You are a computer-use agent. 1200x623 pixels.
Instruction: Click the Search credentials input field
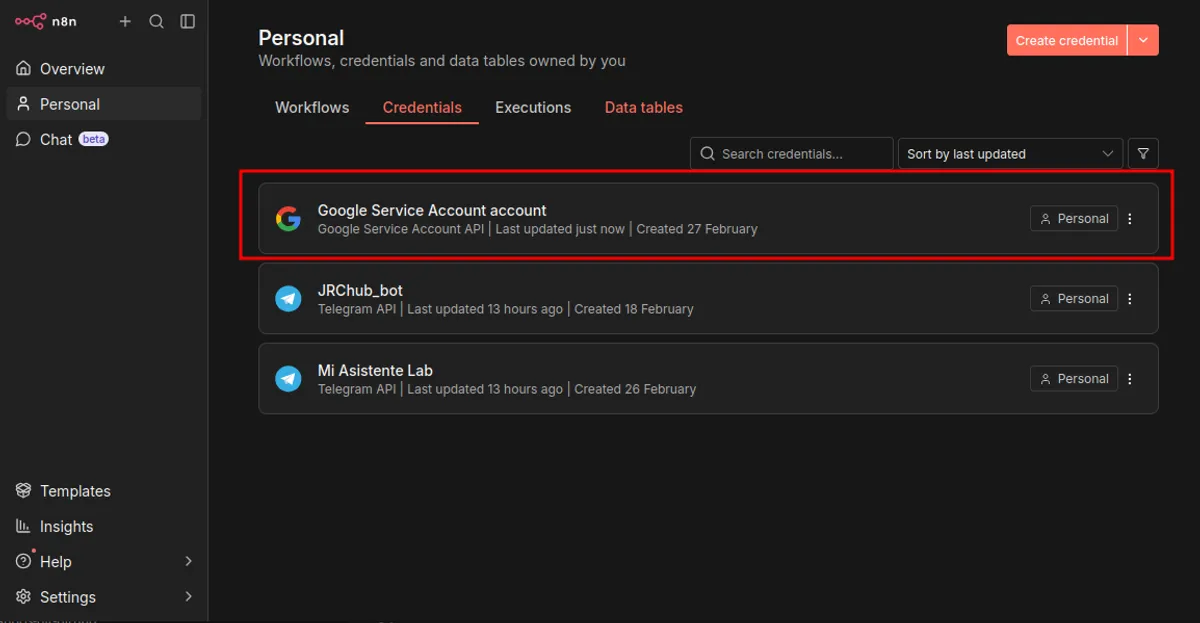point(791,153)
